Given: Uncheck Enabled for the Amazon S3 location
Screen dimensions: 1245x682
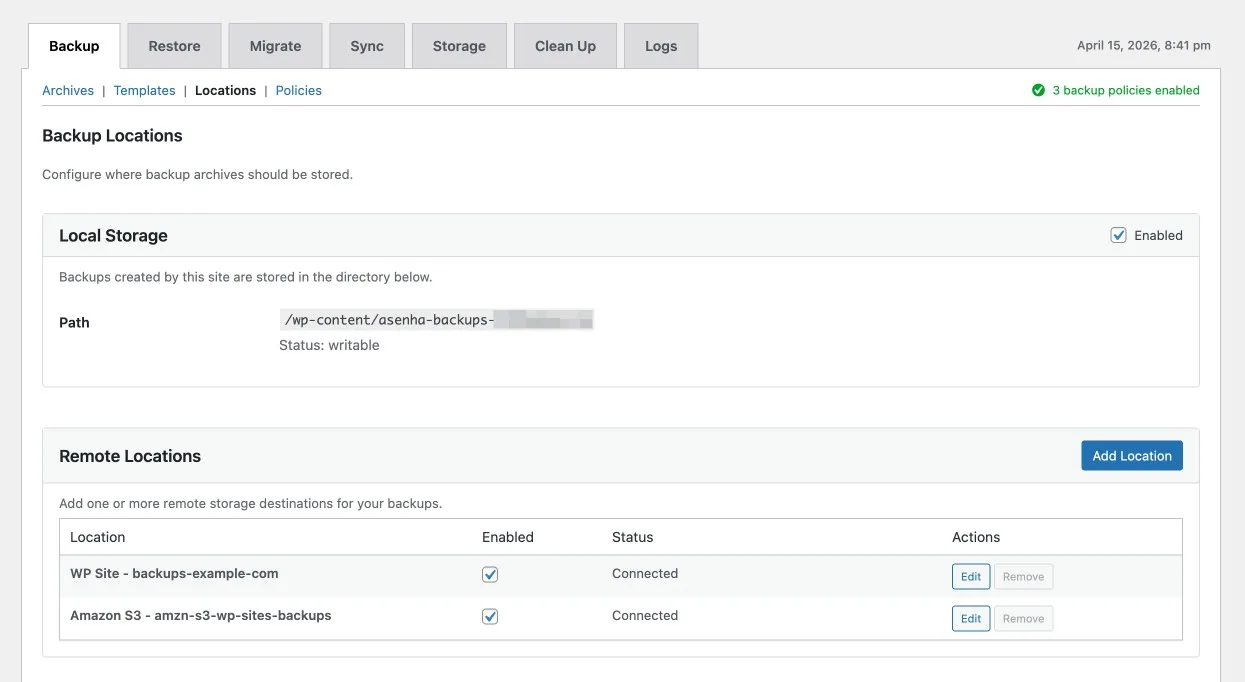Looking at the screenshot, I should click(x=490, y=616).
